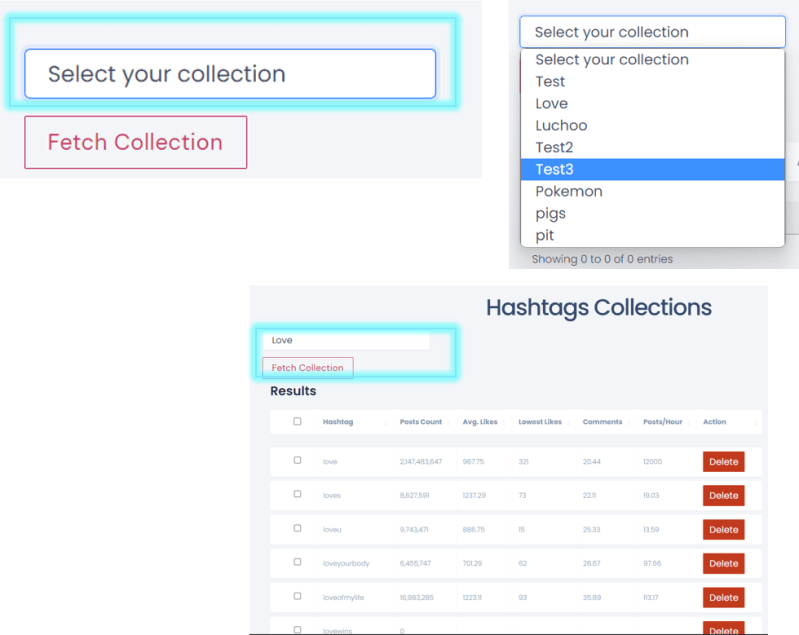
Task: Click average likes value 701.29
Action: pyautogui.click(x=472, y=564)
